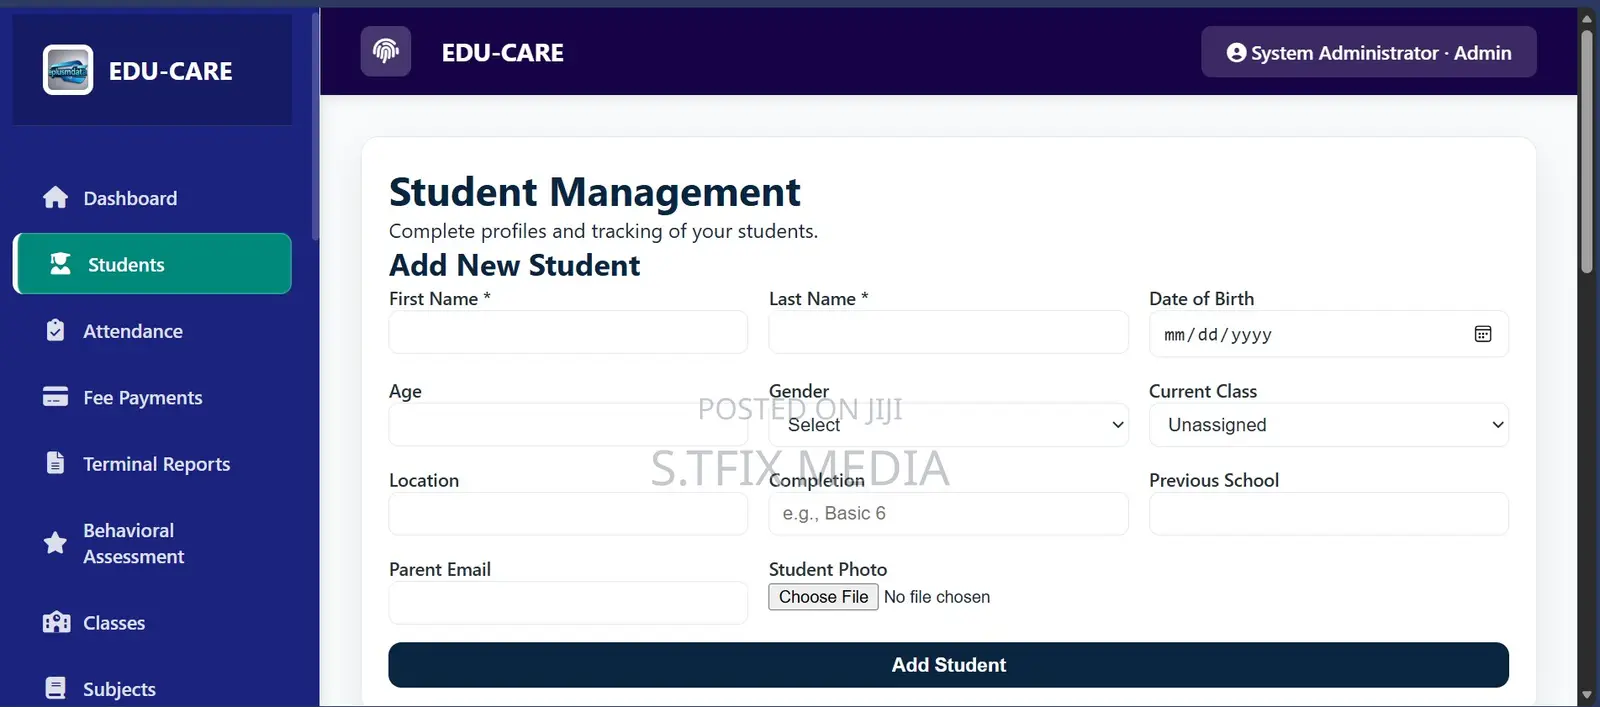Click the user avatar icon beside System Administrator

tap(1237, 53)
